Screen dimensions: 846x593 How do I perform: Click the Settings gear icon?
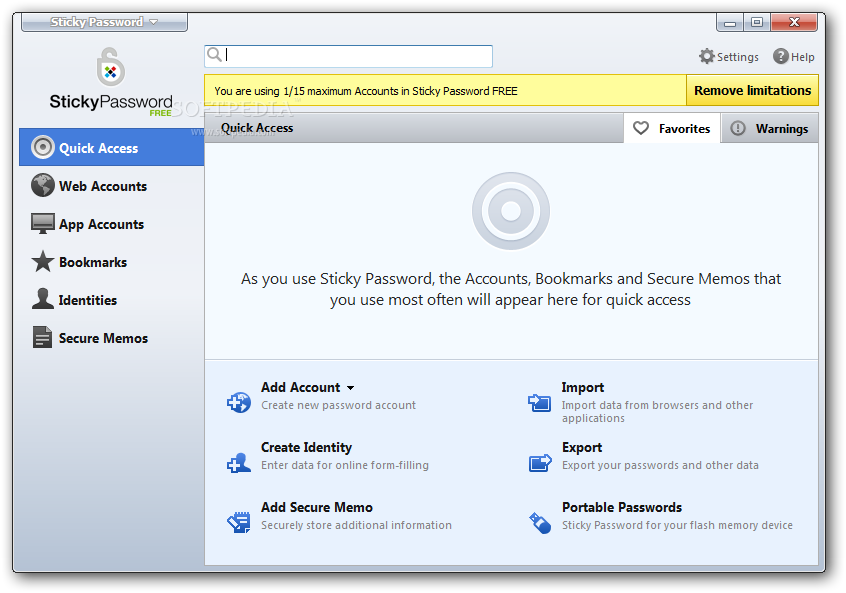click(707, 57)
